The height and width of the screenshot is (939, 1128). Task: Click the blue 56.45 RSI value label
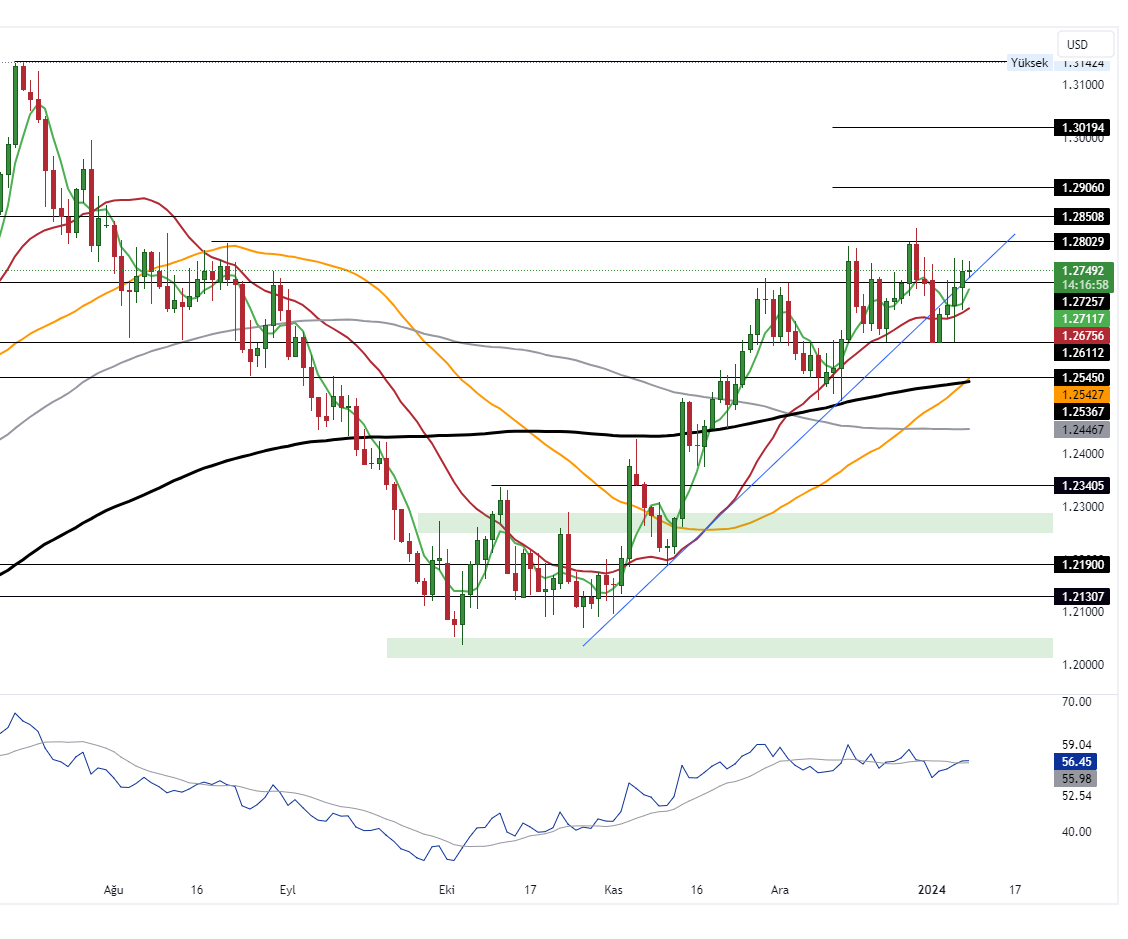[x=1075, y=761]
